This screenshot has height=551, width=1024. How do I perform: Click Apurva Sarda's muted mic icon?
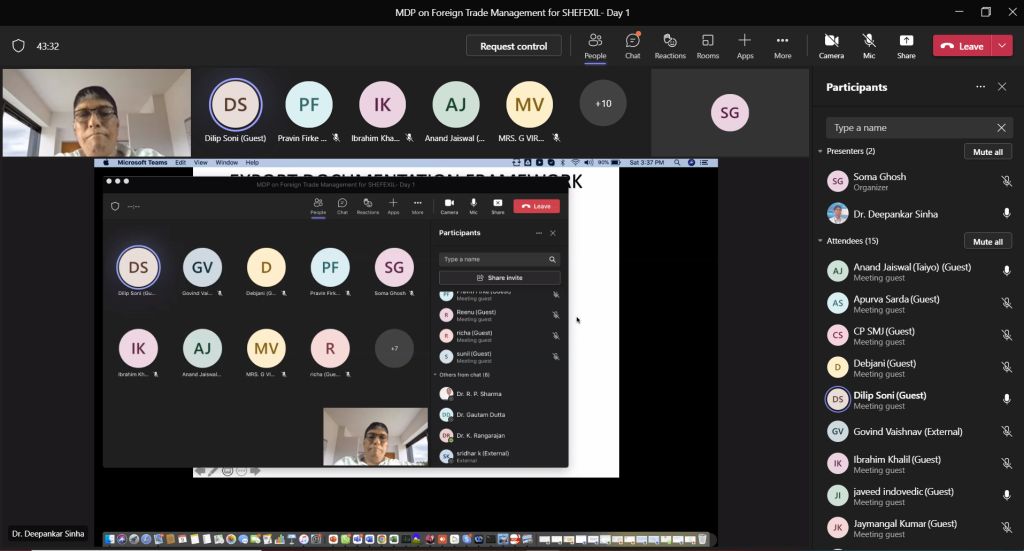pyautogui.click(x=1006, y=303)
